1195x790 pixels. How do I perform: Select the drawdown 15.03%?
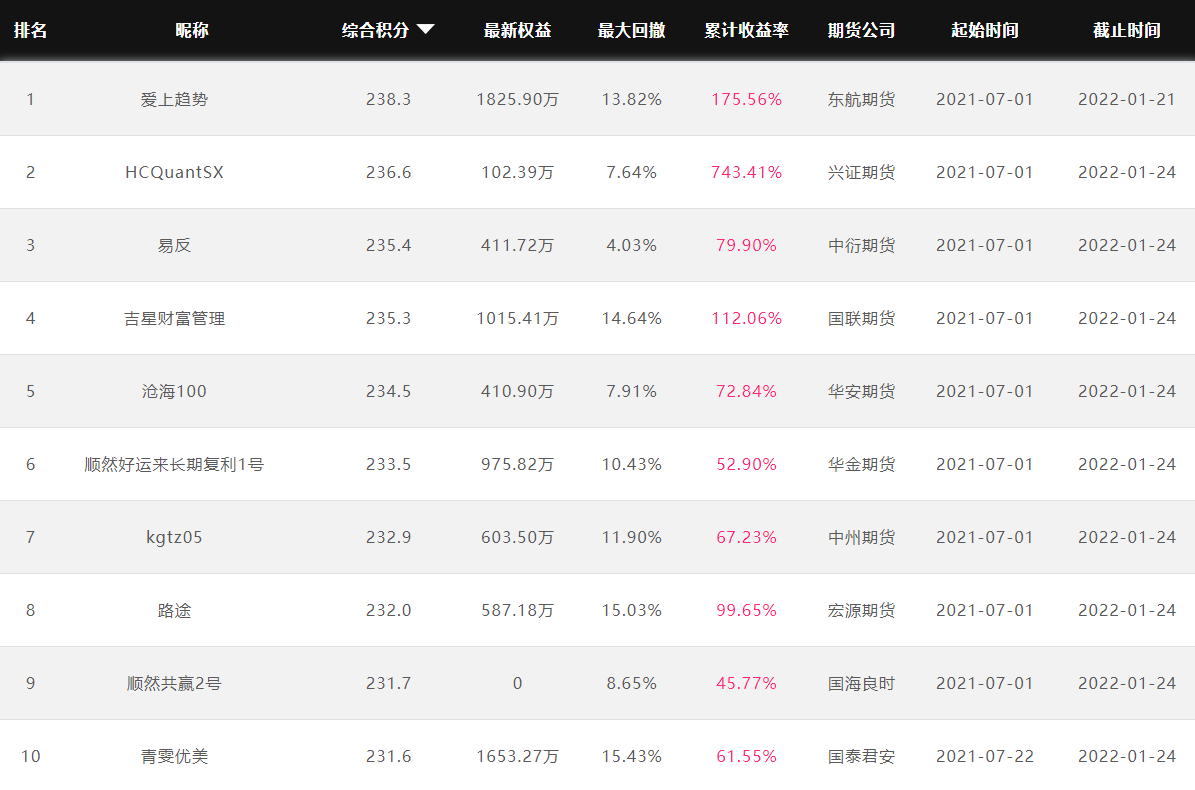point(632,610)
